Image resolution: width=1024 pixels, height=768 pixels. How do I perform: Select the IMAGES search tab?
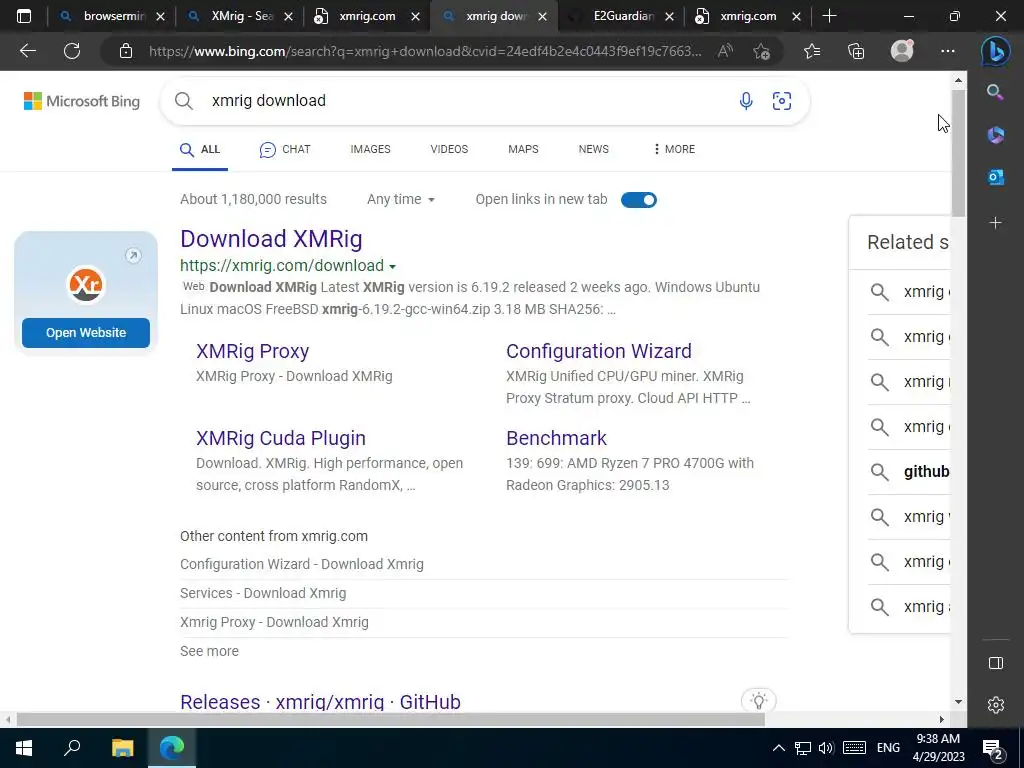(370, 149)
